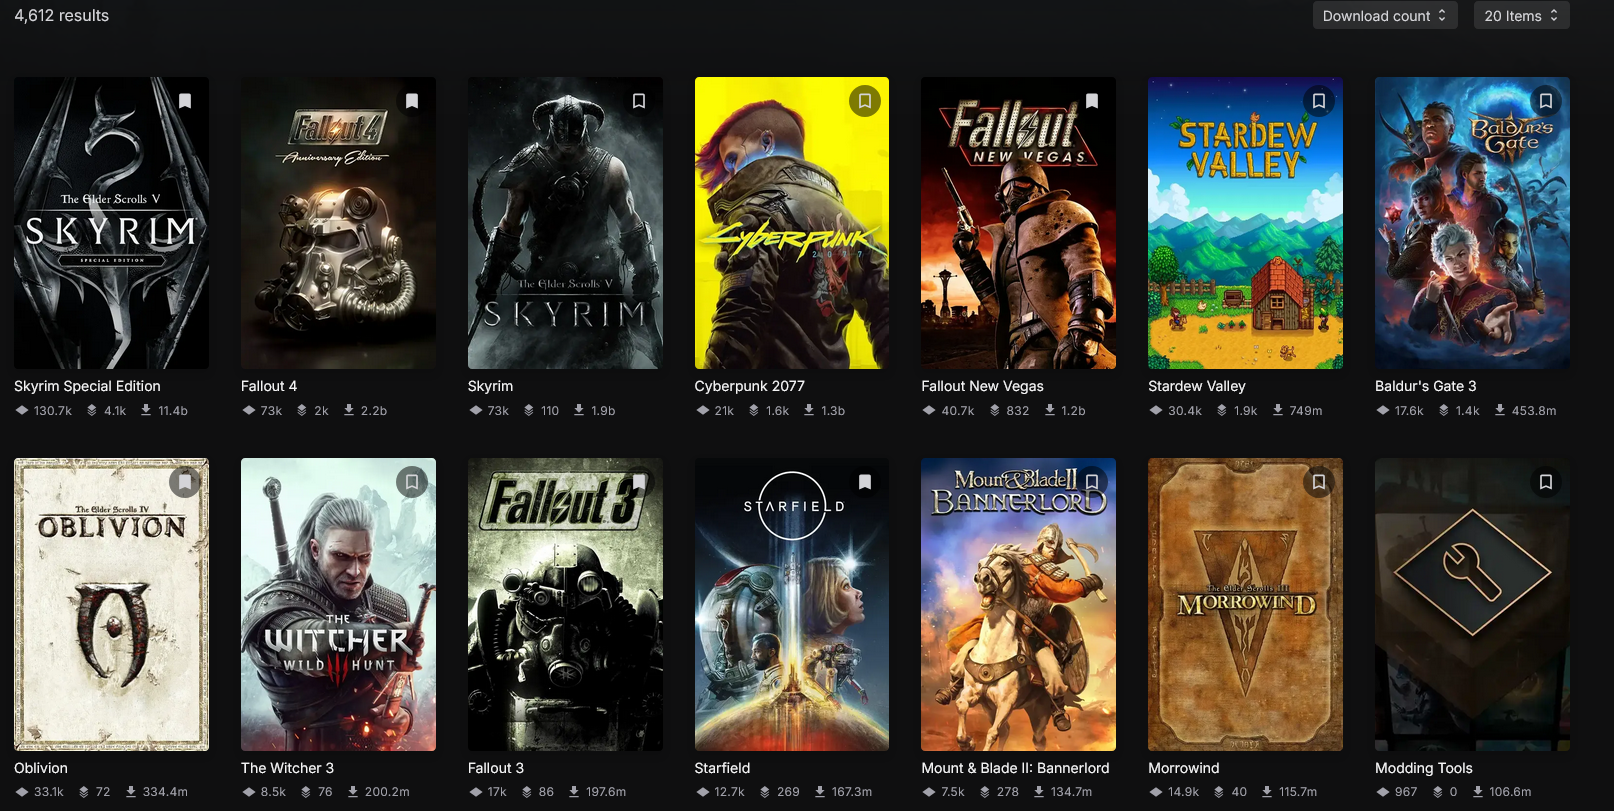
Task: Click the mods icon beside Fallout 3's 17k
Action: coord(476,791)
